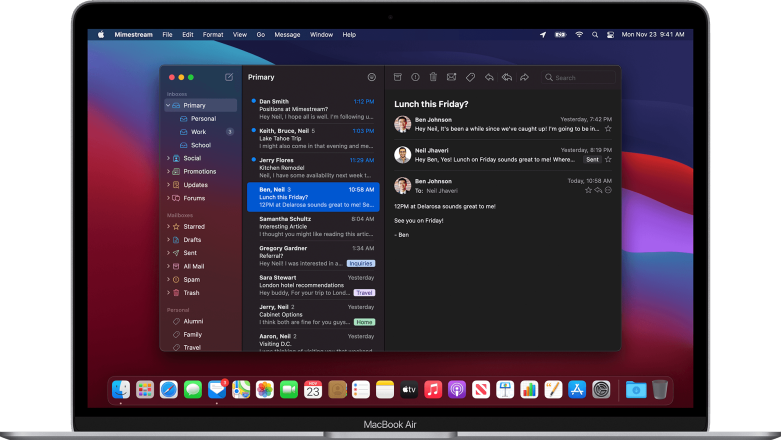Star Neil Jhaveri's sent message

[x=608, y=159]
